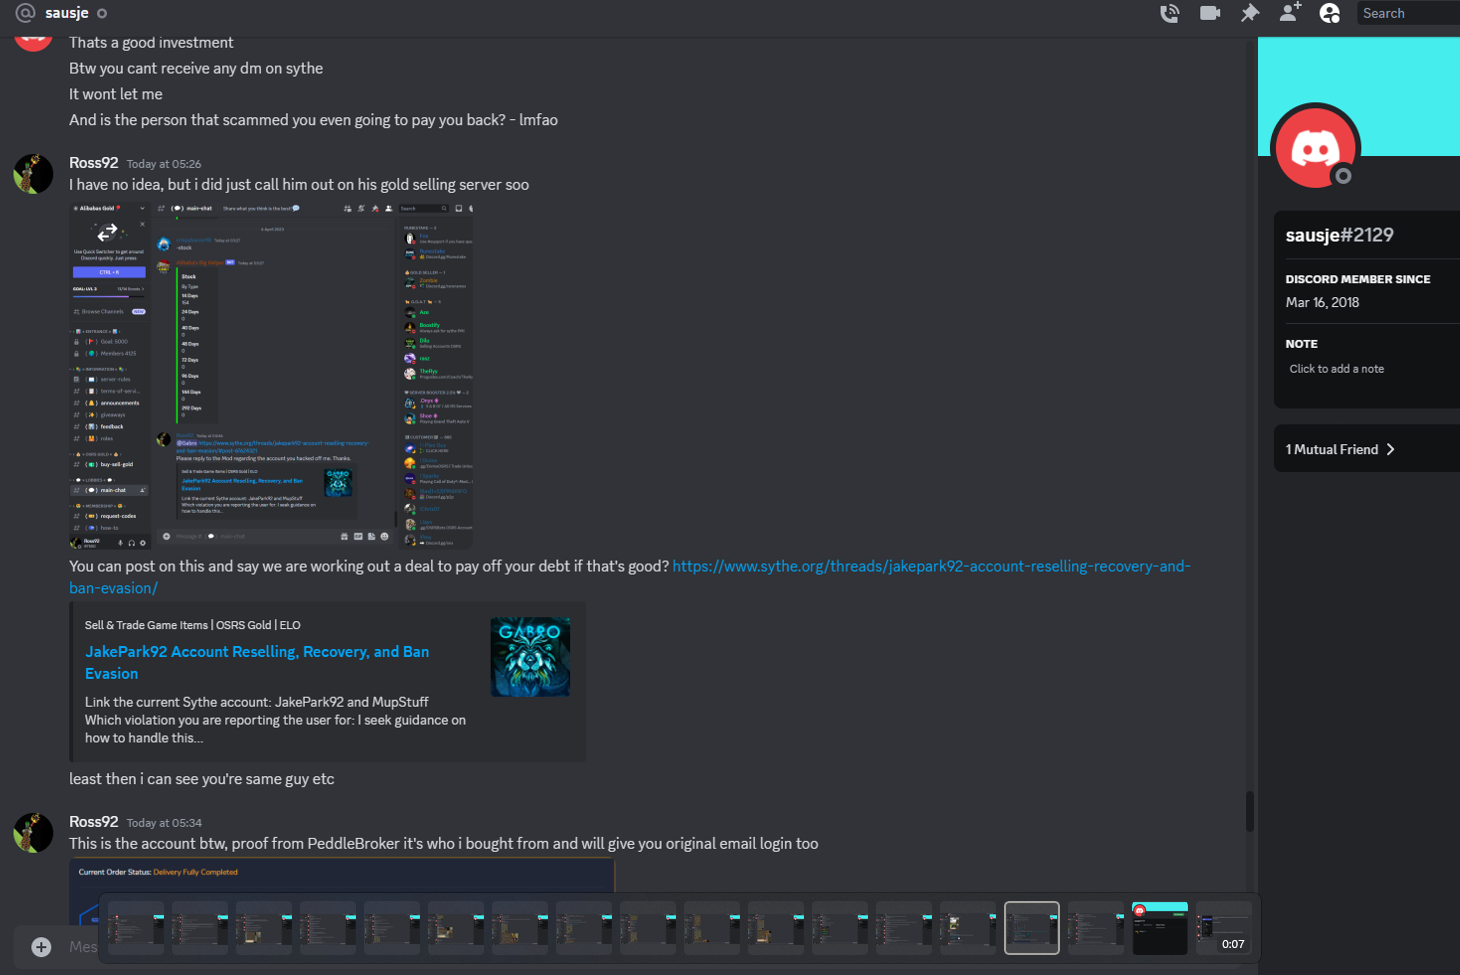
Task: Open the Garro lion embed image
Action: coord(530,657)
